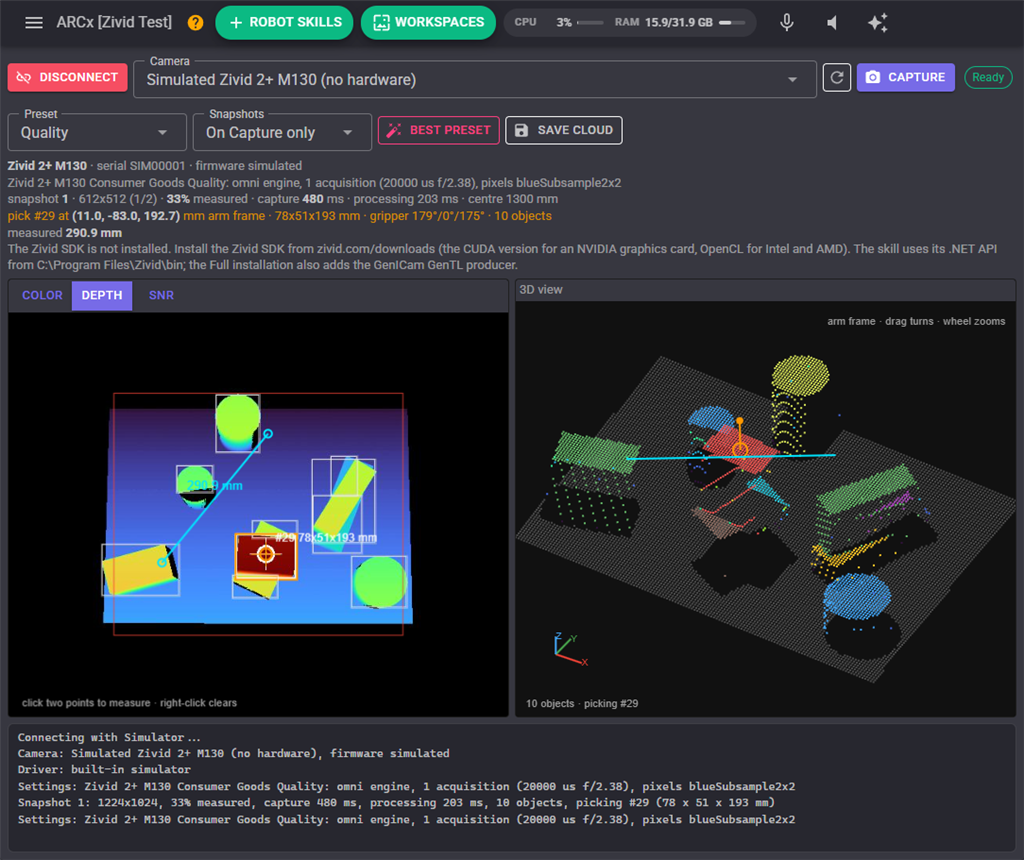Click the CPU usage bar

pyautogui.click(x=590, y=23)
